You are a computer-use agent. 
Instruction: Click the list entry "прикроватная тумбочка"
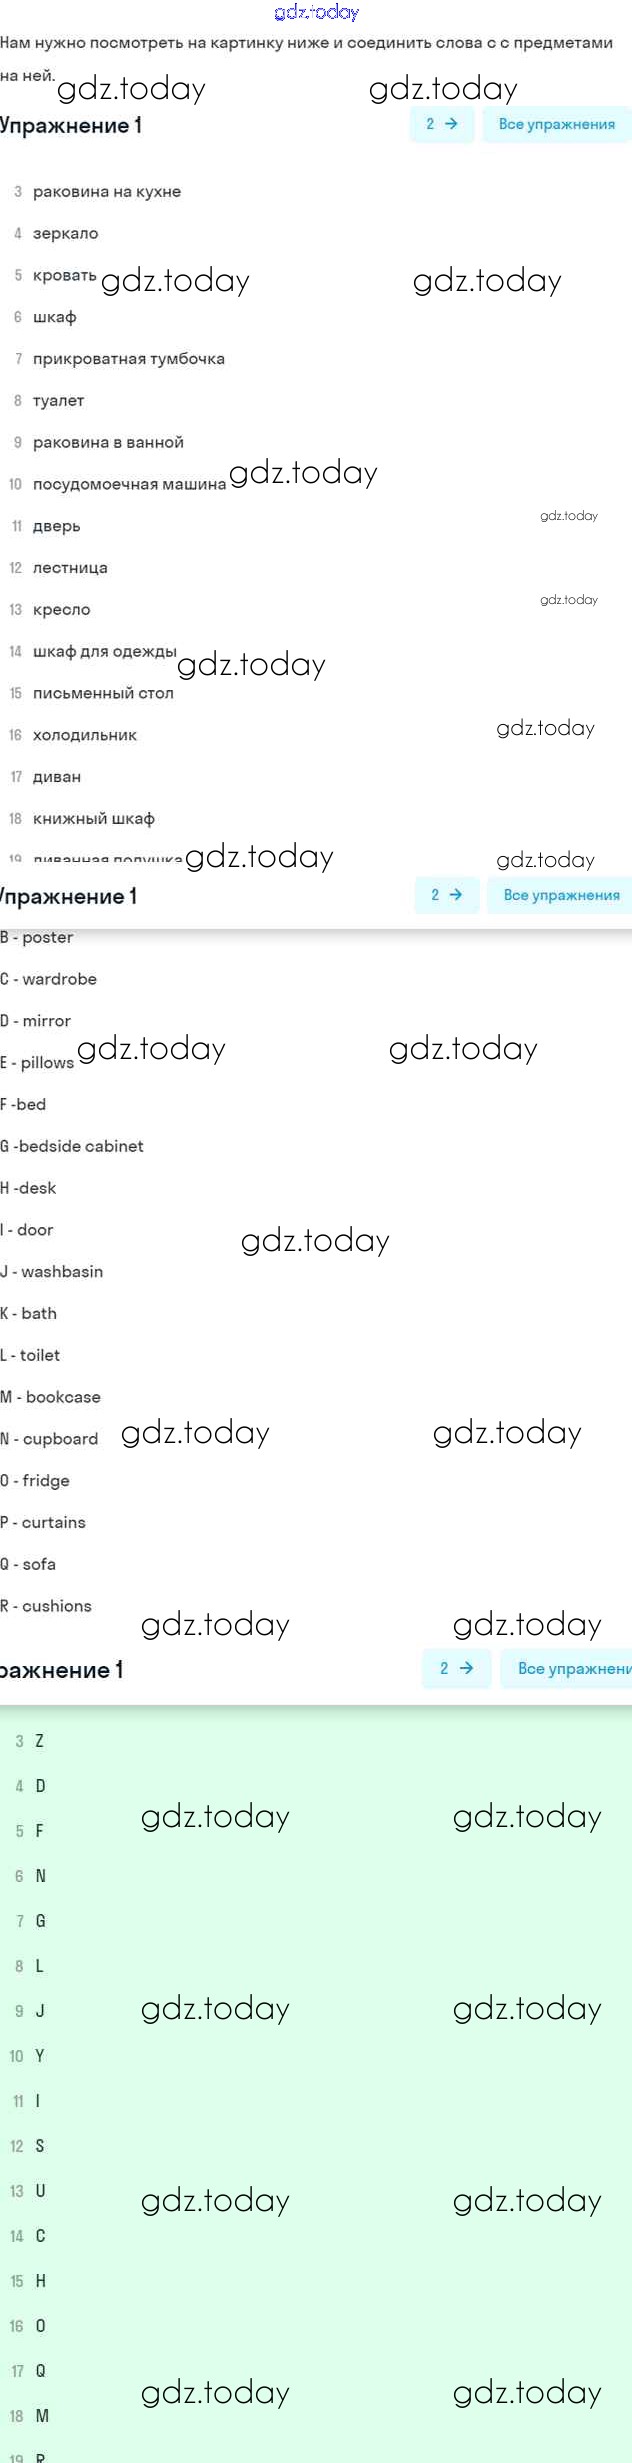[x=128, y=359]
